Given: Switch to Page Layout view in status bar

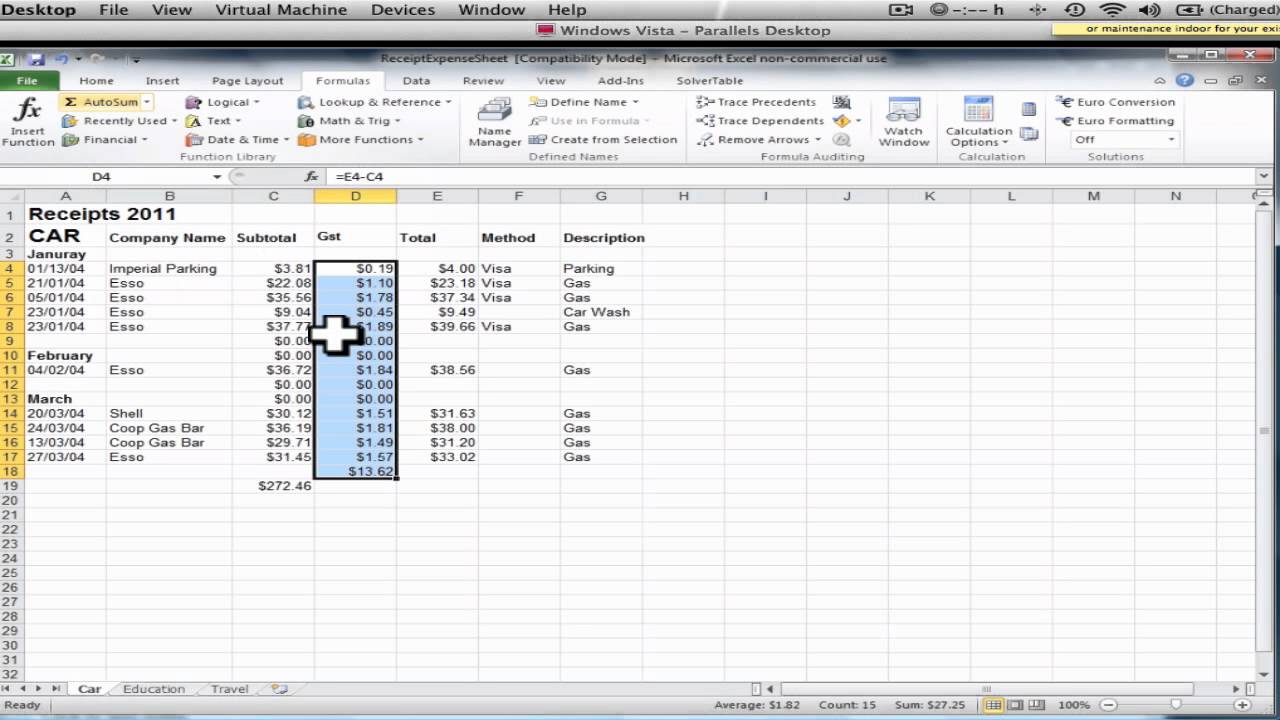Looking at the screenshot, I should (1014, 705).
